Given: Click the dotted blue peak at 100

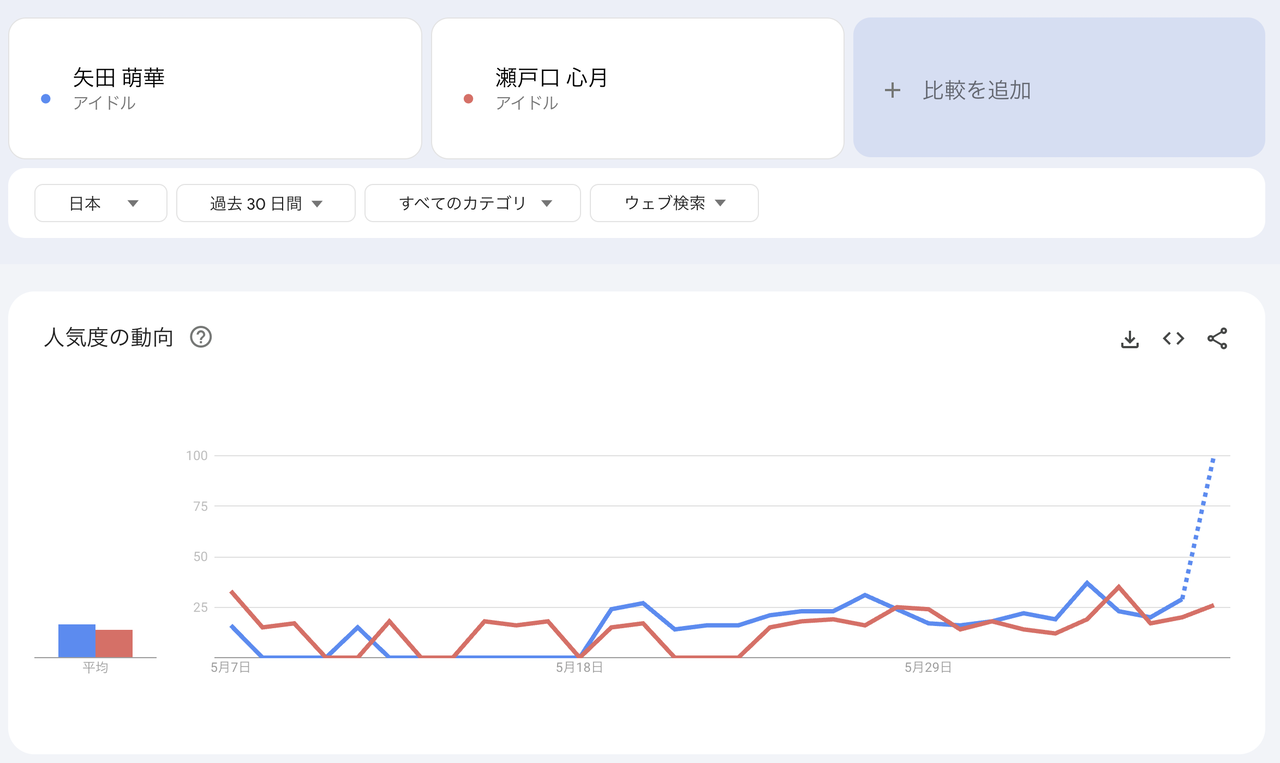Looking at the screenshot, I should pos(1212,459).
